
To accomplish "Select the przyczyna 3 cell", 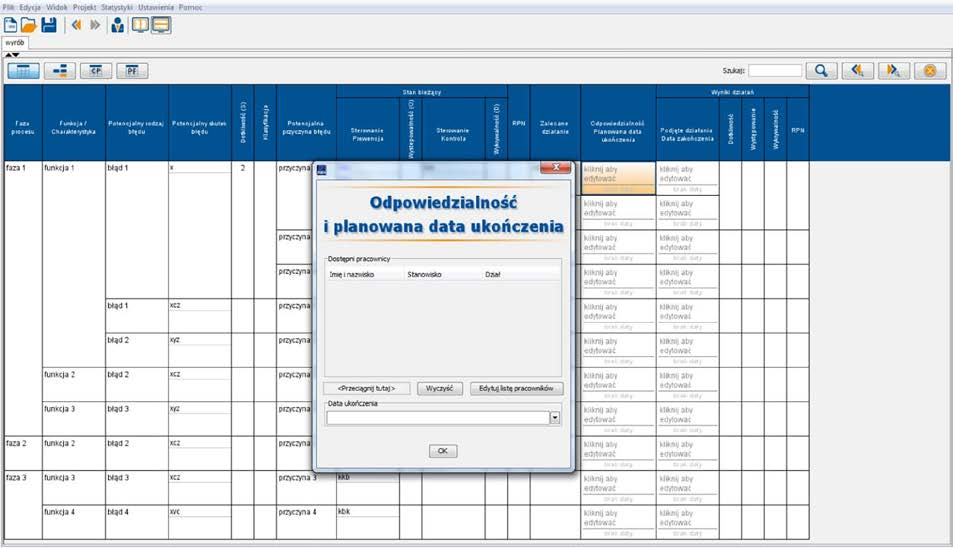I will tap(306, 487).
